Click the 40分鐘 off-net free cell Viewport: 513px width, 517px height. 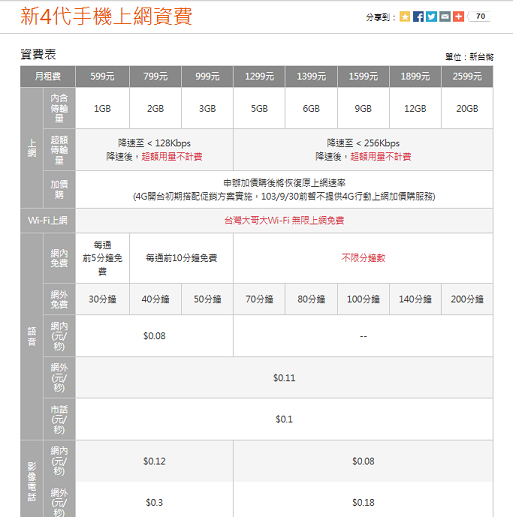pyautogui.click(x=155, y=299)
